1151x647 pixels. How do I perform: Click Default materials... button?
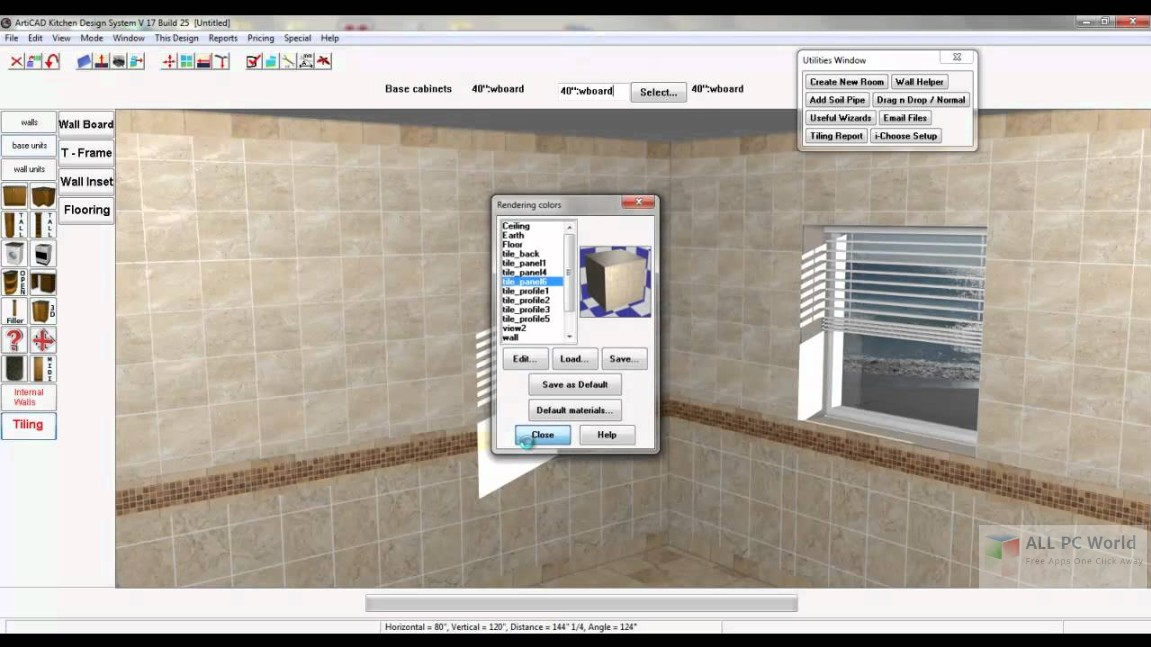click(x=575, y=411)
